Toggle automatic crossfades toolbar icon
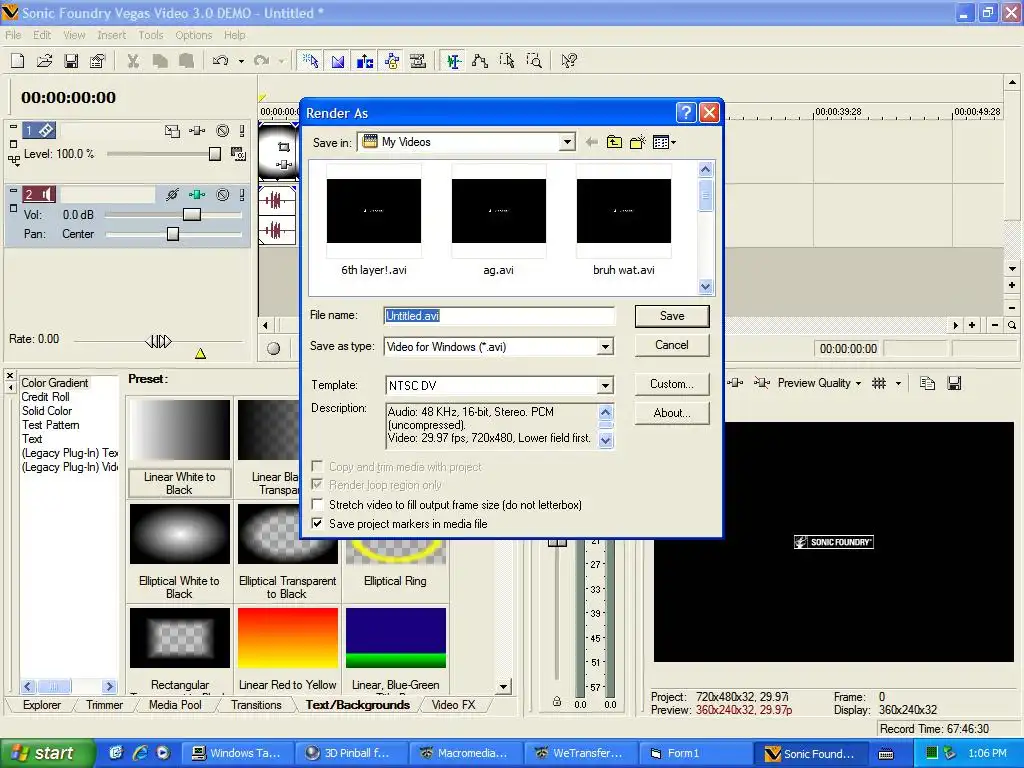Viewport: 1024px width, 768px height. (338, 61)
